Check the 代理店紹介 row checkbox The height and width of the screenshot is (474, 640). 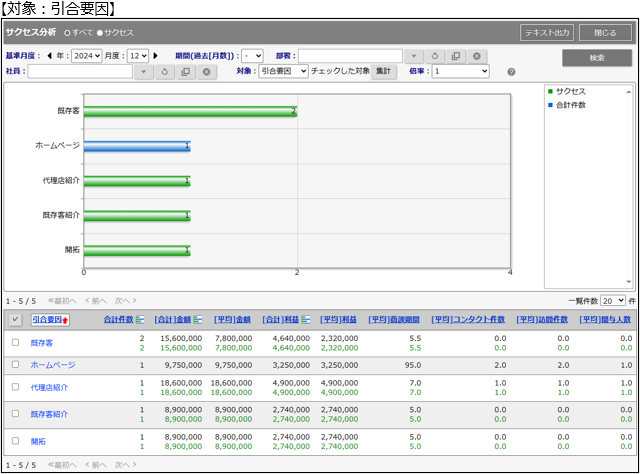click(16, 387)
